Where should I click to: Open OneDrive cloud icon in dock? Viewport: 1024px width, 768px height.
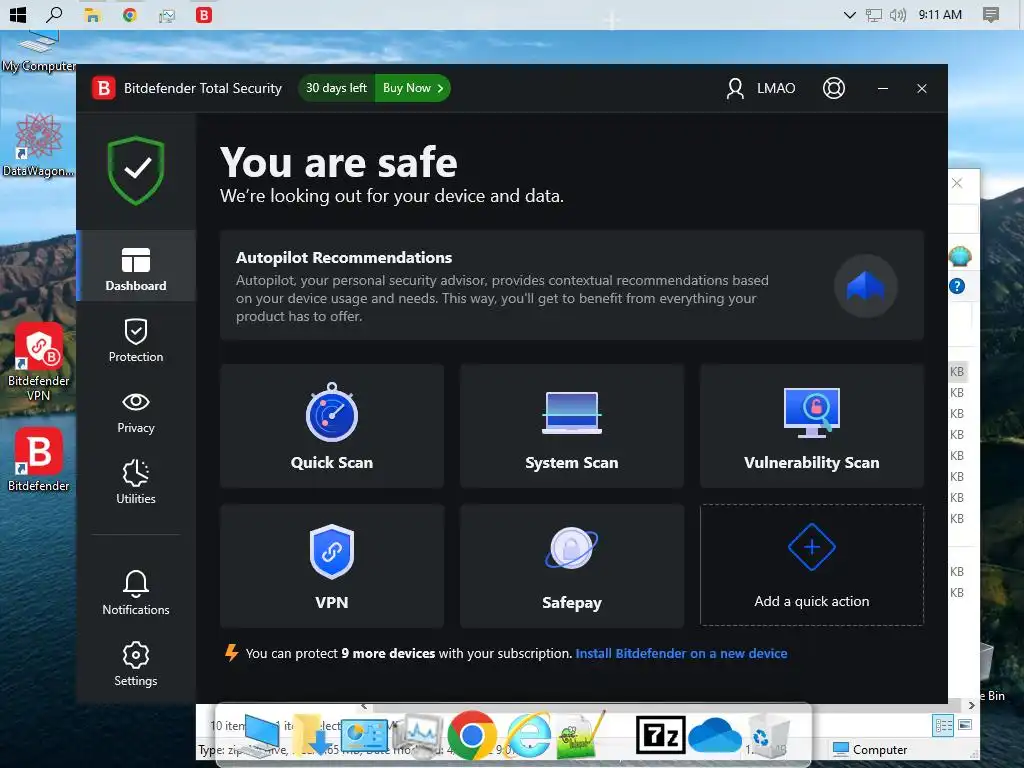click(x=715, y=737)
